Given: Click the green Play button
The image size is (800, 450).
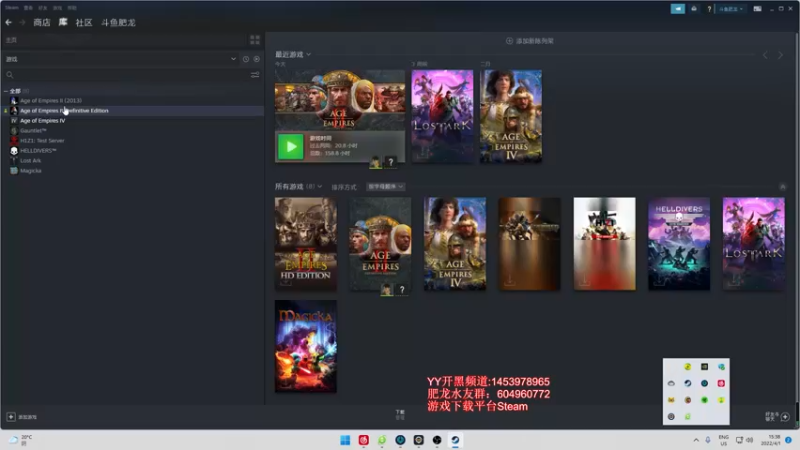Looking at the screenshot, I should point(291,146).
